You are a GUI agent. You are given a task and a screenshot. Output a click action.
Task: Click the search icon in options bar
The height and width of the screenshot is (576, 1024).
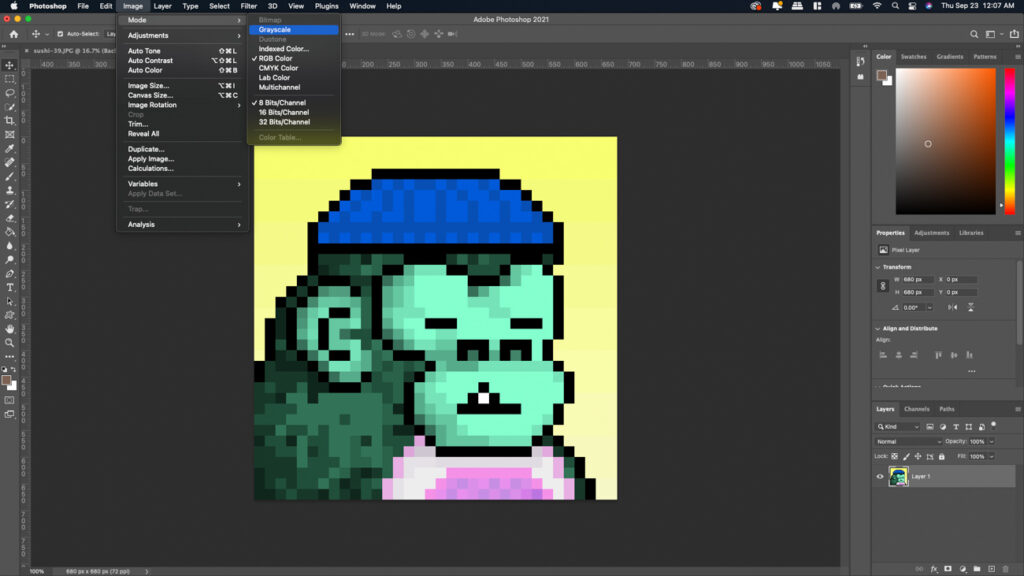[x=974, y=34]
